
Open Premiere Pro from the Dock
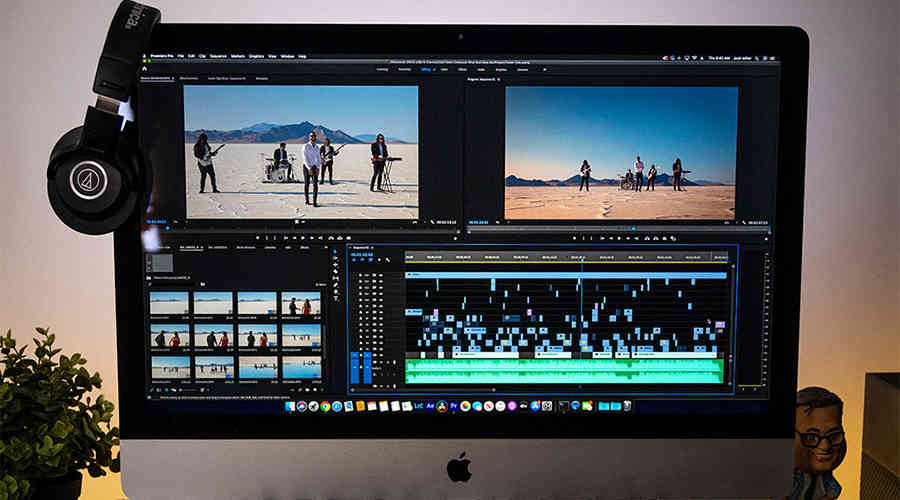coord(455,406)
